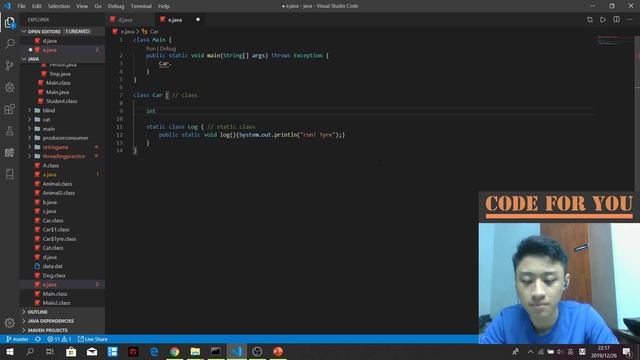Open the Search view in the activity bar

(x=9, y=44)
